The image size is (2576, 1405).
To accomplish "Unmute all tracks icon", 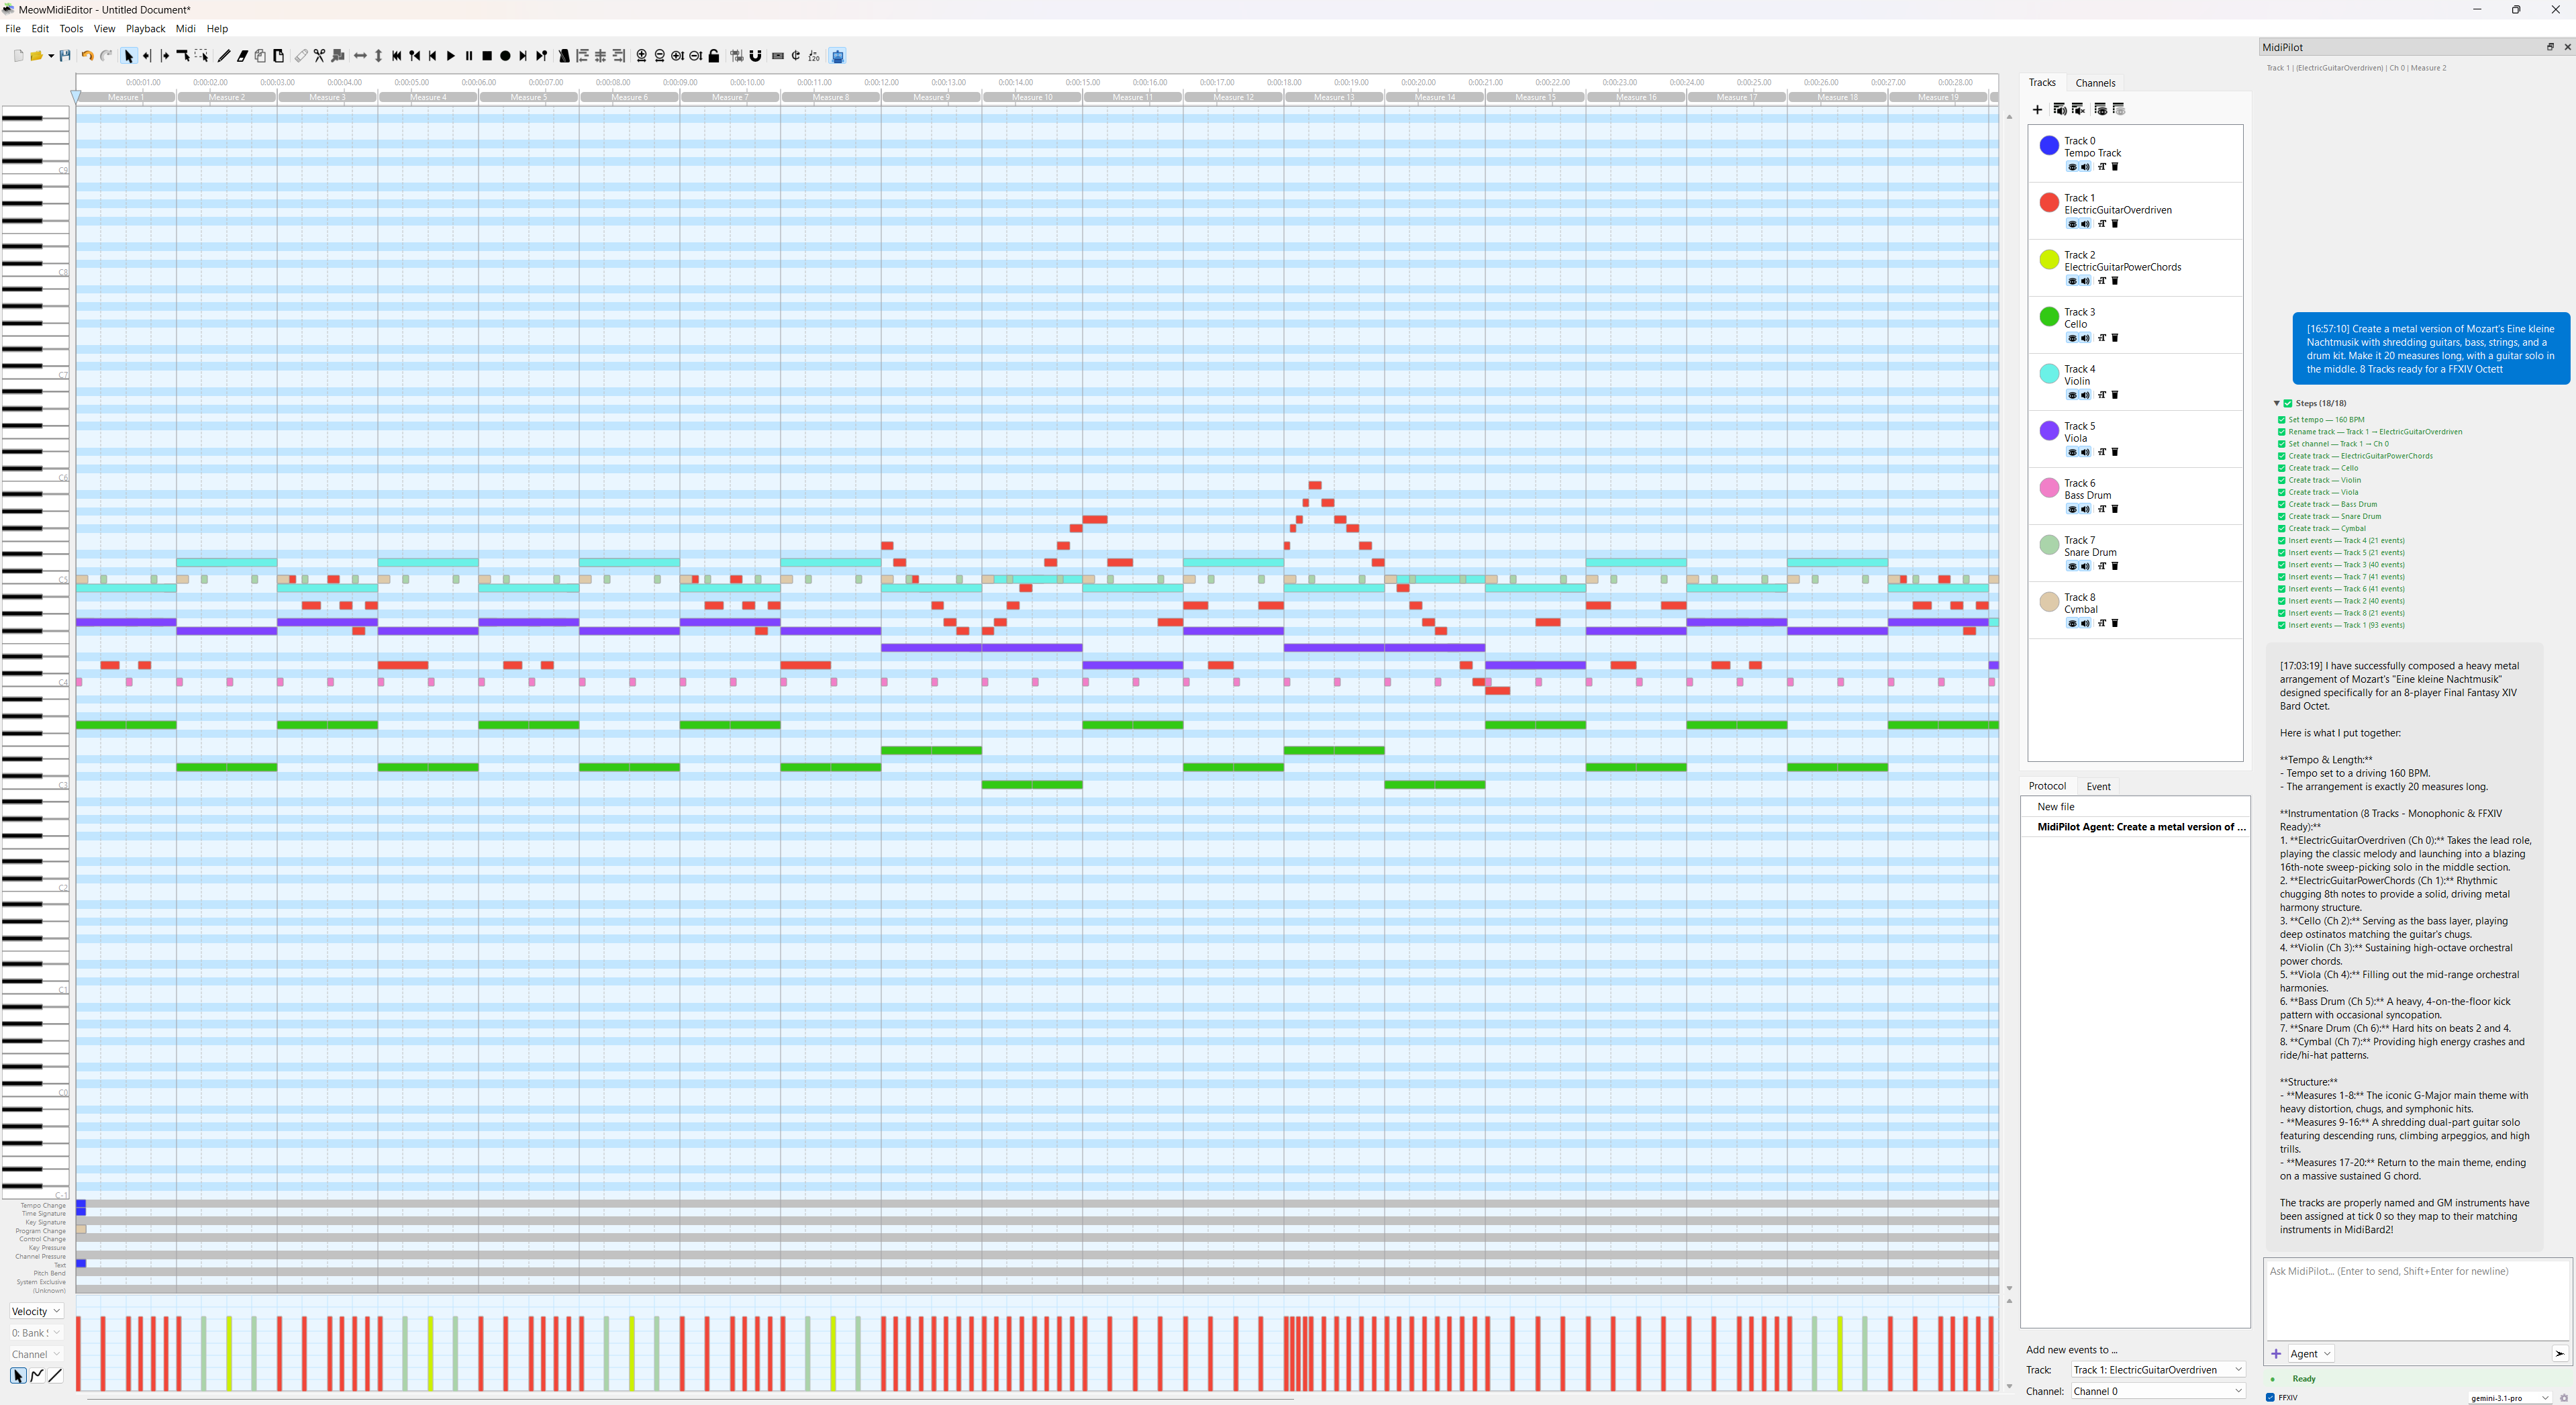I will (2060, 109).
